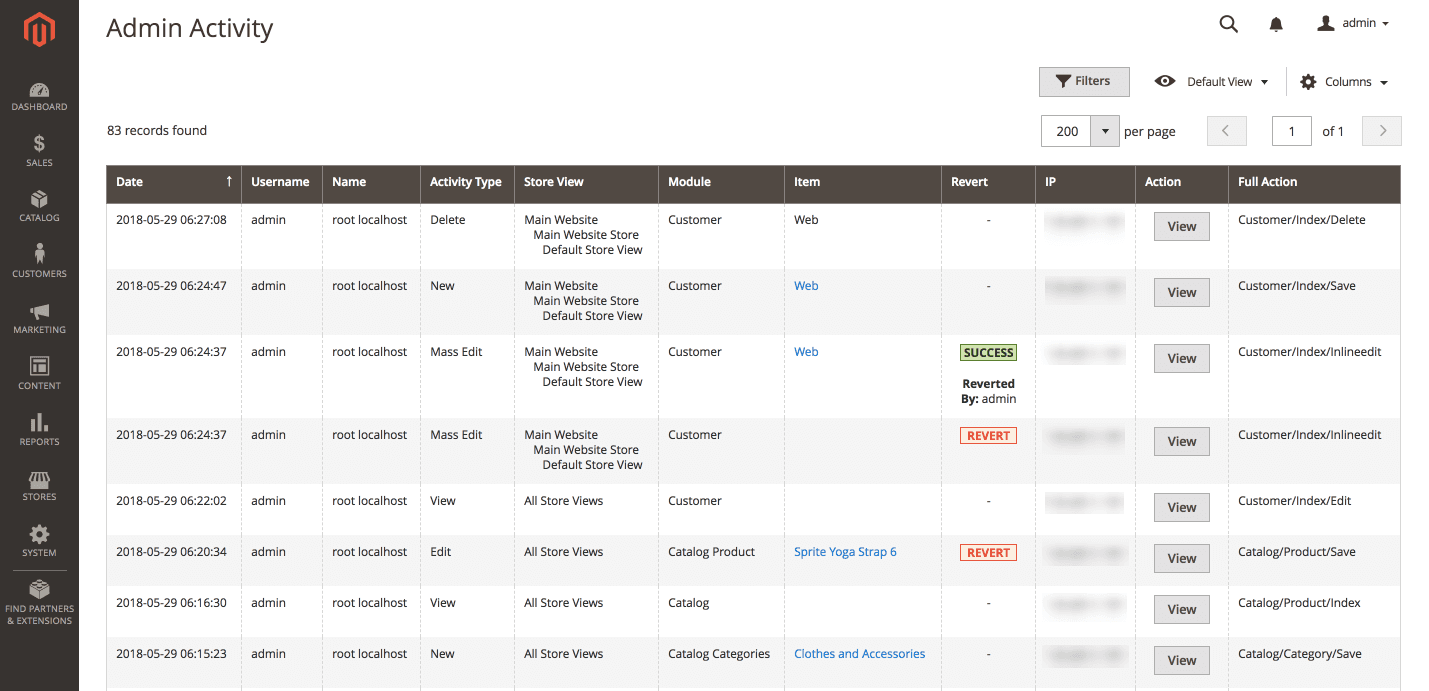The height and width of the screenshot is (691, 1429).
Task: Open the Stores sidebar menu
Action: pyautogui.click(x=39, y=486)
